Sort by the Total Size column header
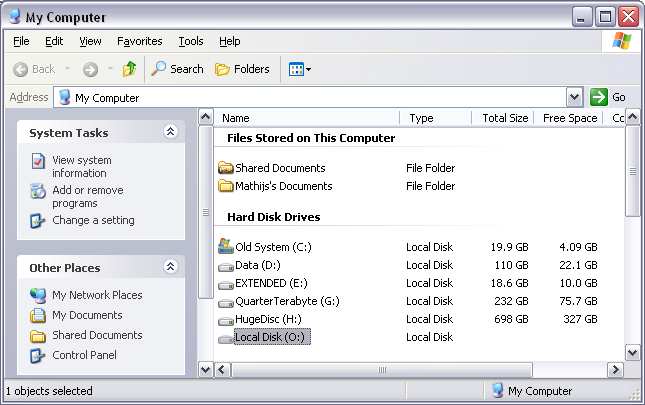 pos(504,118)
